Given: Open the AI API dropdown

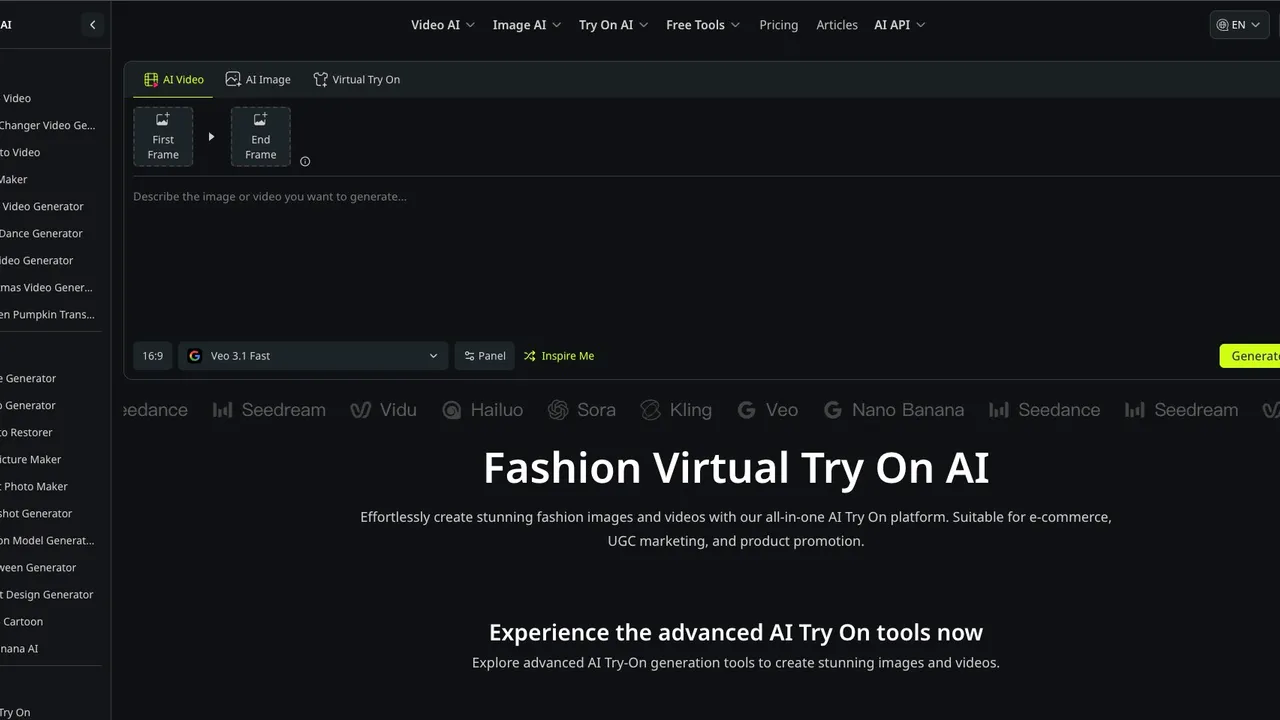Looking at the screenshot, I should (x=900, y=25).
